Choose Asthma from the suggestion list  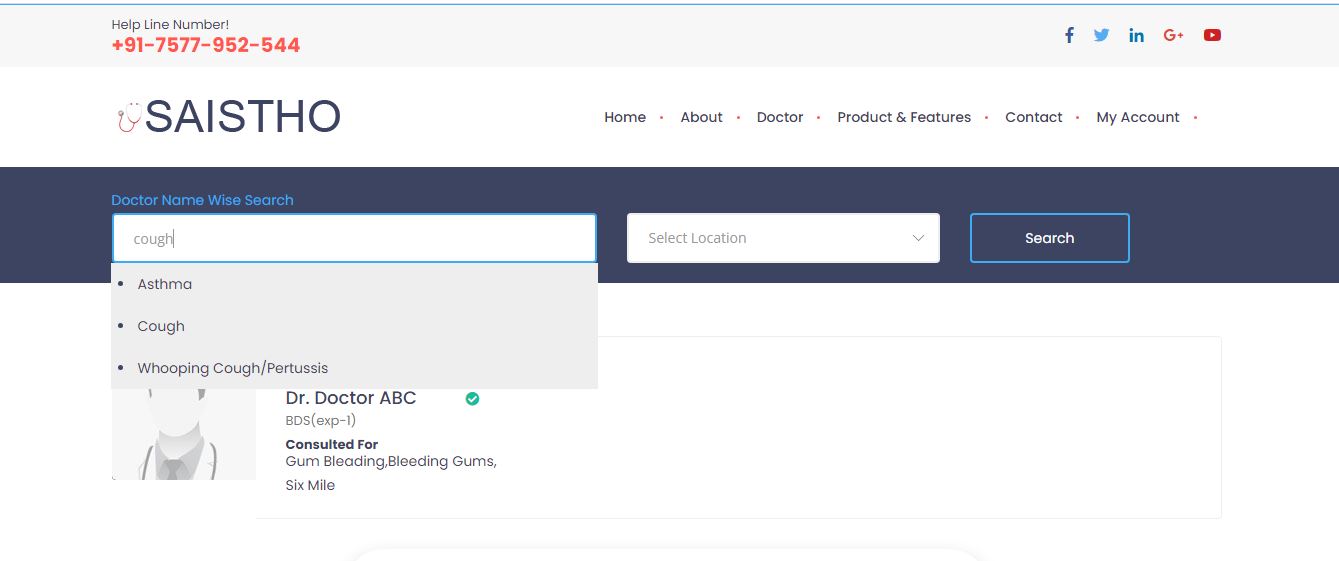[165, 284]
